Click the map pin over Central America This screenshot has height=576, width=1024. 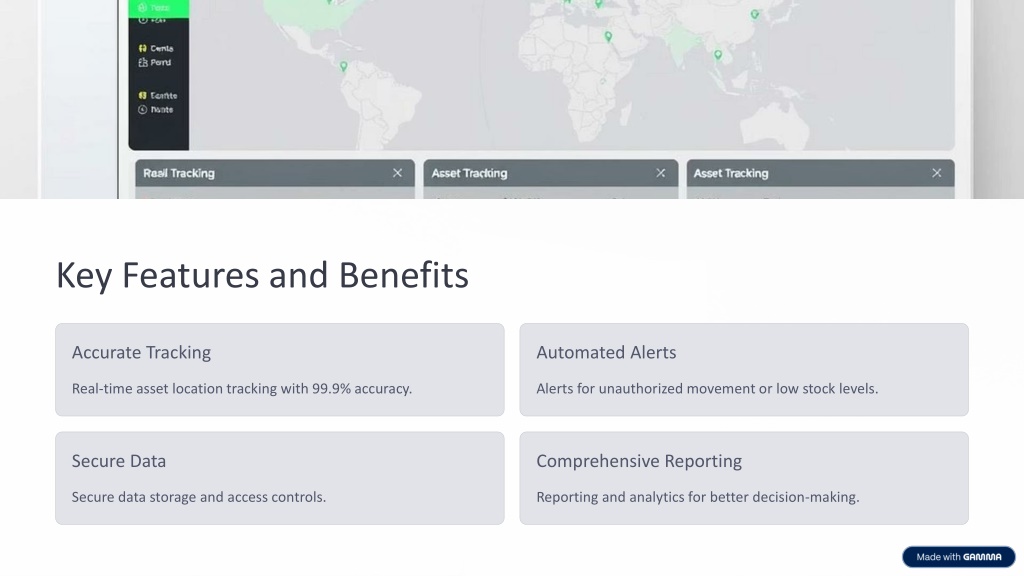[x=344, y=66]
